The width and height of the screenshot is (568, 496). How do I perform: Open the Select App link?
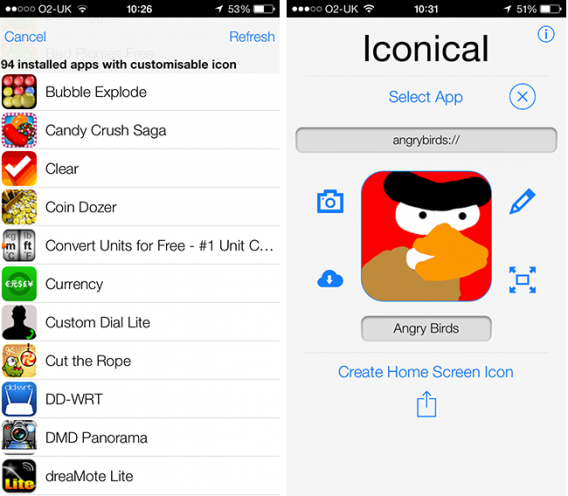click(426, 97)
